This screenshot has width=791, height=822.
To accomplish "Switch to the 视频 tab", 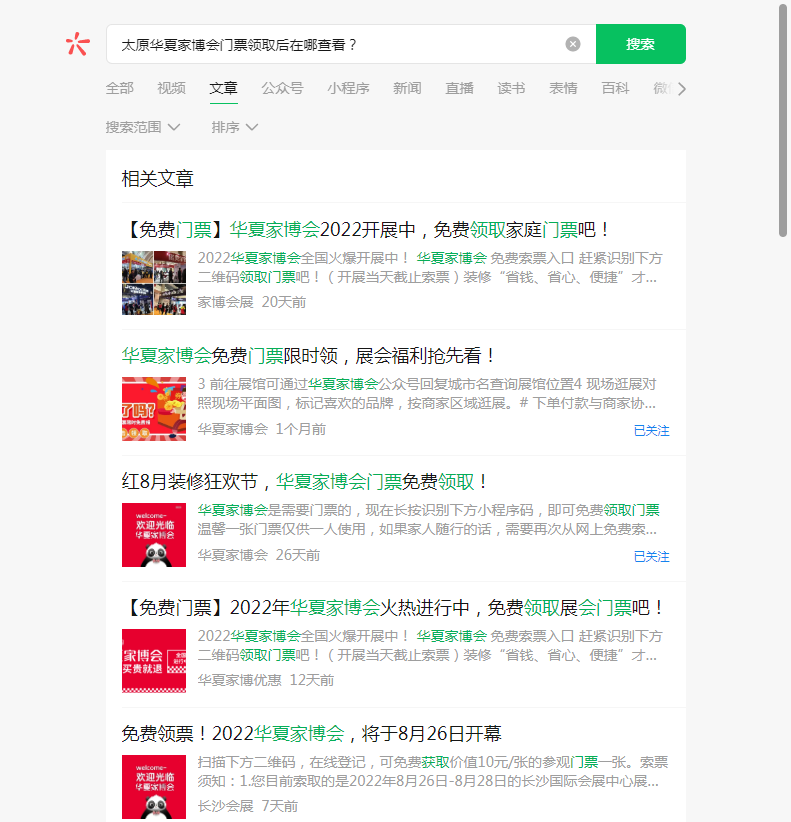I will point(171,88).
